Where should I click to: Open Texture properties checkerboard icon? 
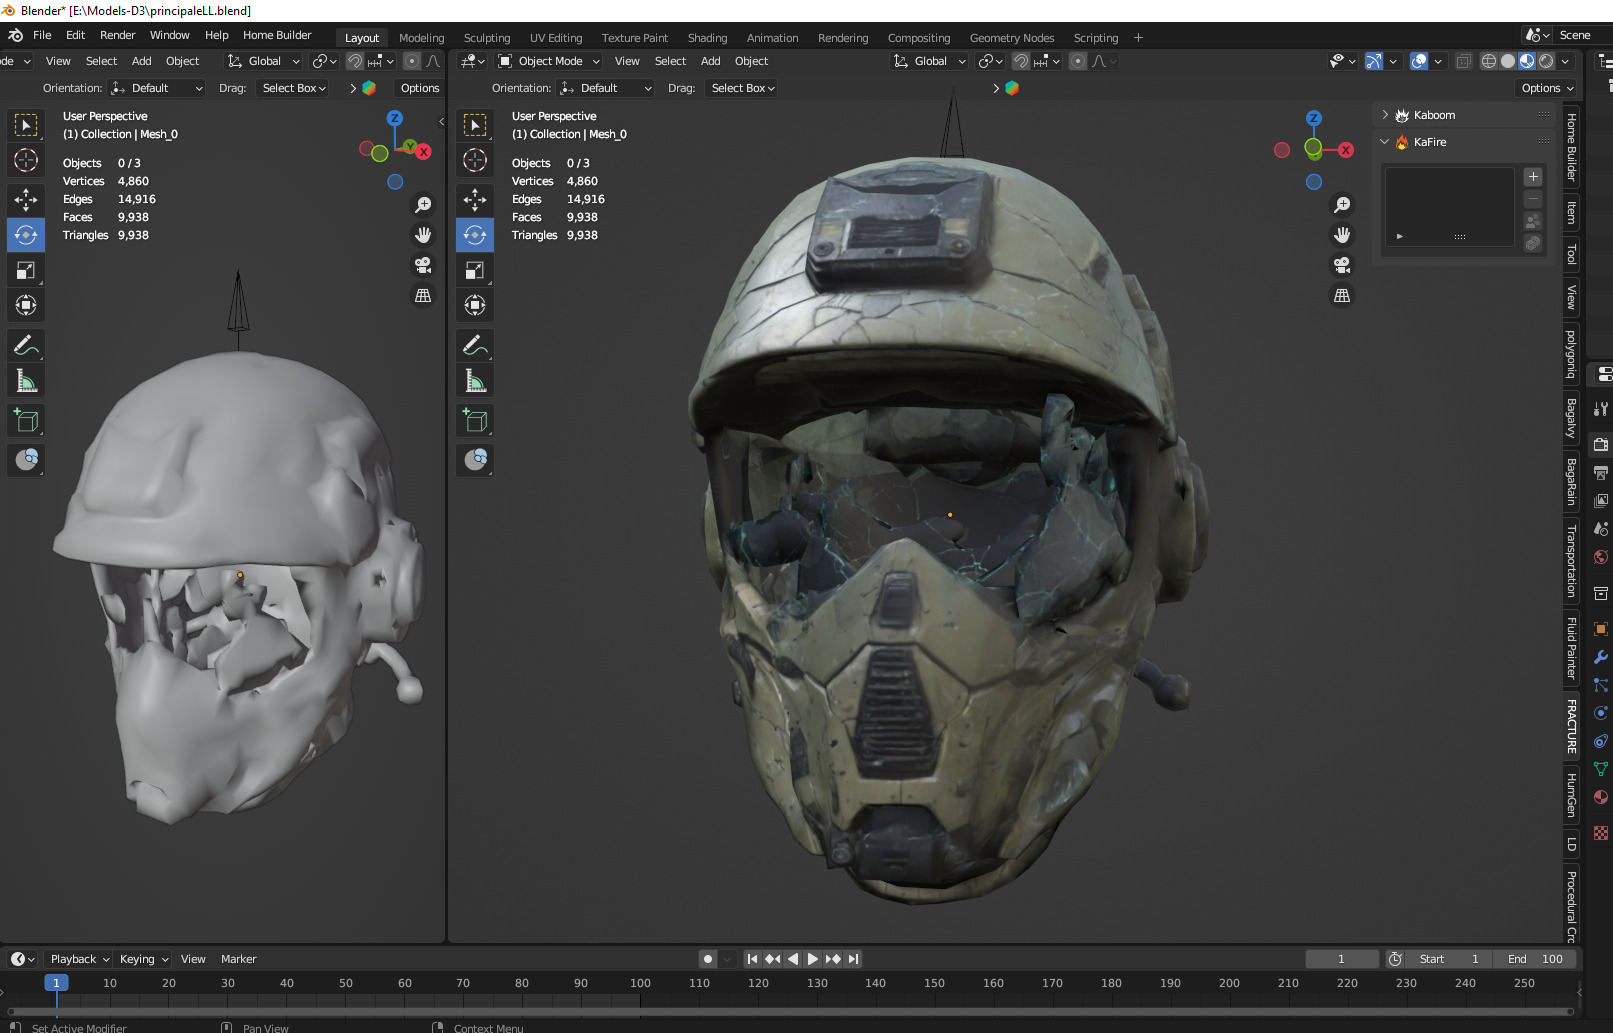[x=1601, y=832]
